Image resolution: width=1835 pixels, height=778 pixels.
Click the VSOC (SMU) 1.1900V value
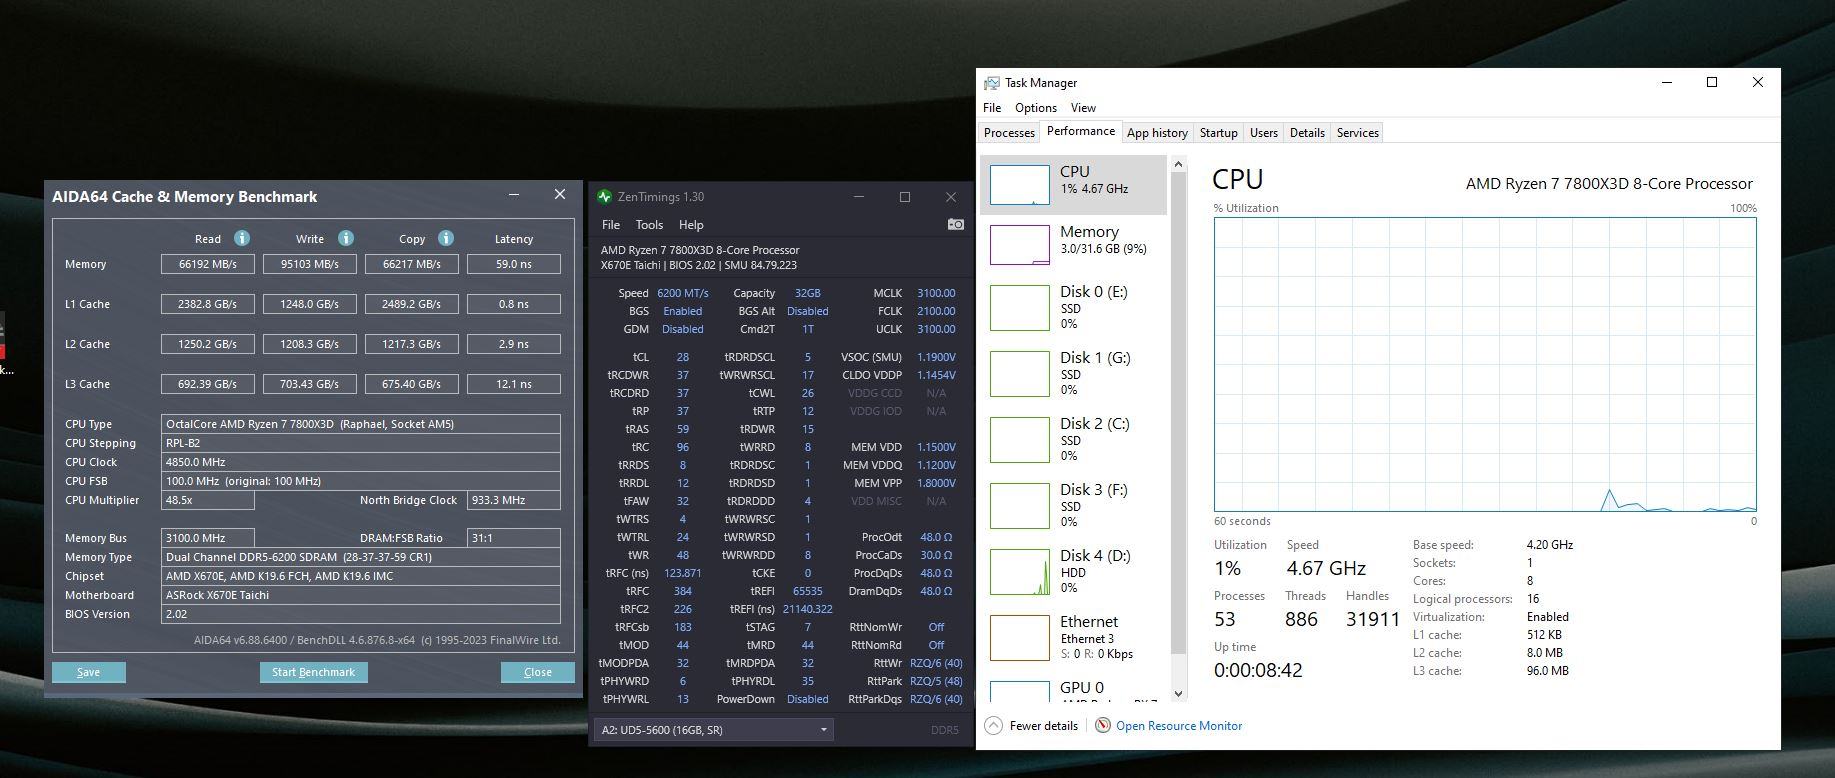tap(936, 357)
